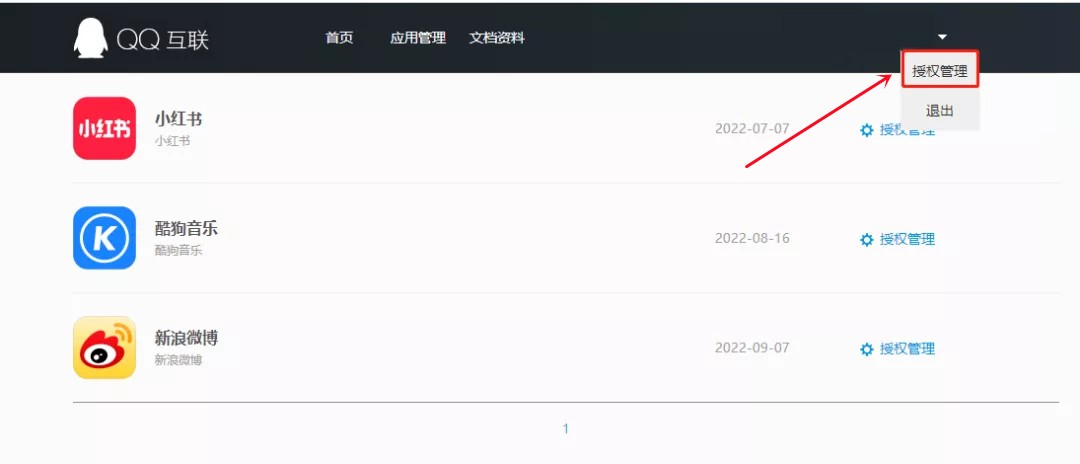This screenshot has width=1080, height=464.
Task: Click the gear icon in the 新浪微博 row
Action: click(x=866, y=349)
